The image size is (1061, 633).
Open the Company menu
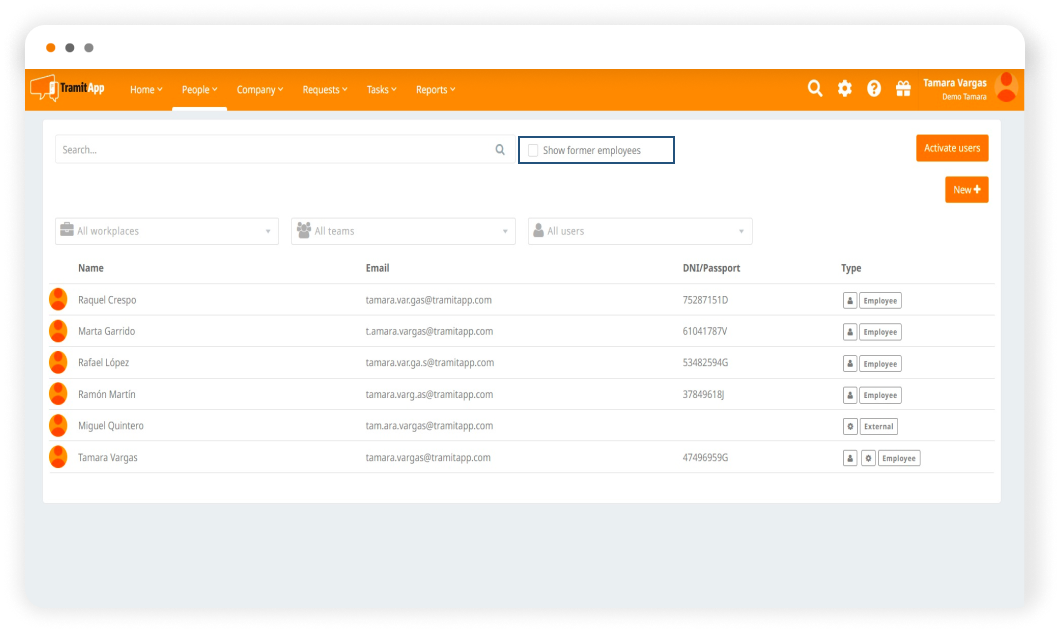[260, 90]
